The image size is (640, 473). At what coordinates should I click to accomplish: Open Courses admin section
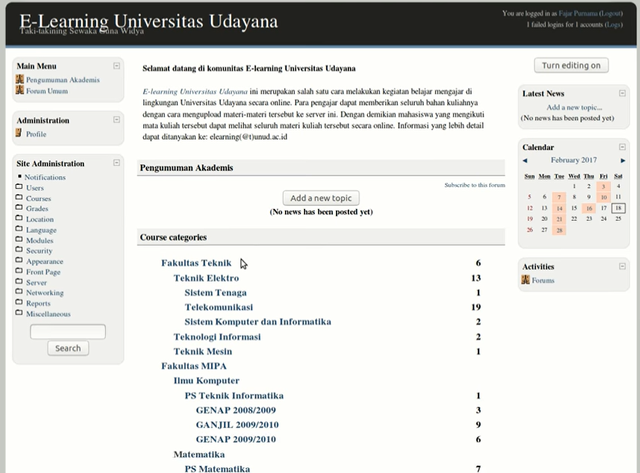coord(38,198)
